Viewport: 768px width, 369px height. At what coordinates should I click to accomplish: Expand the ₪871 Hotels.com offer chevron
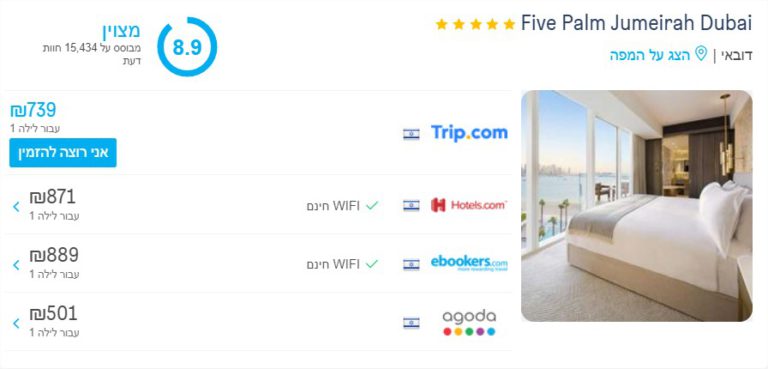tap(16, 207)
